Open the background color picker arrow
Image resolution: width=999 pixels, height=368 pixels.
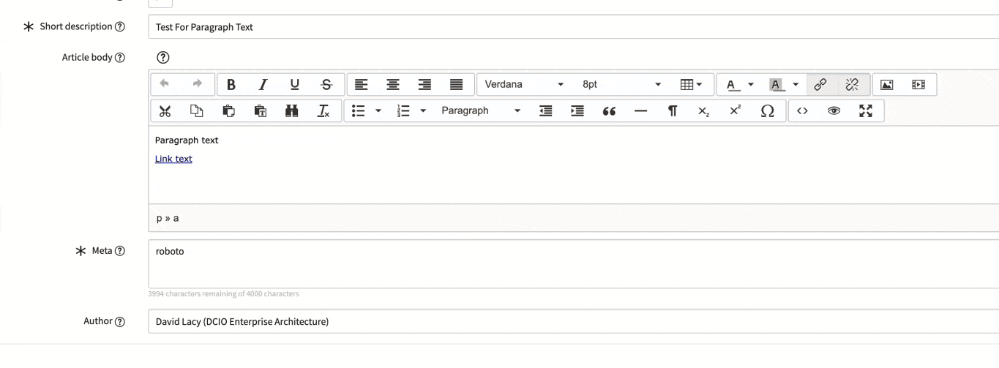(795, 84)
